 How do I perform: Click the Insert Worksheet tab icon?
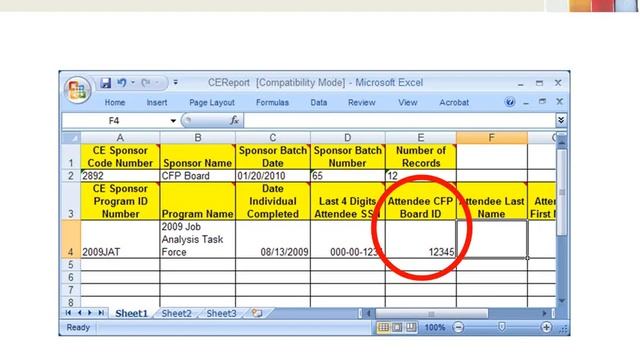pos(257,313)
